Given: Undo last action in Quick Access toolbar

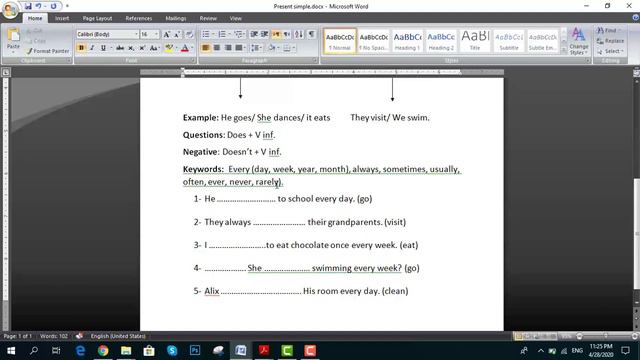Looking at the screenshot, I should 38,6.
